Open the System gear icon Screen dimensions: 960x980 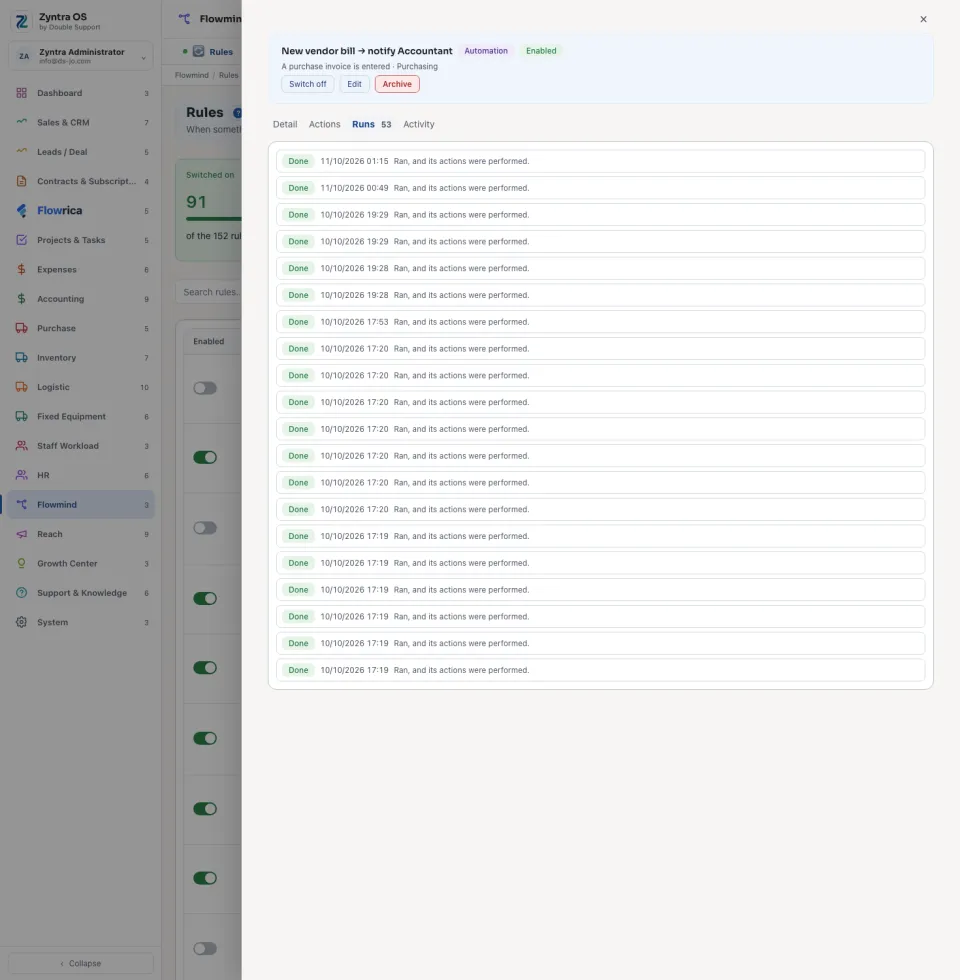(21, 622)
